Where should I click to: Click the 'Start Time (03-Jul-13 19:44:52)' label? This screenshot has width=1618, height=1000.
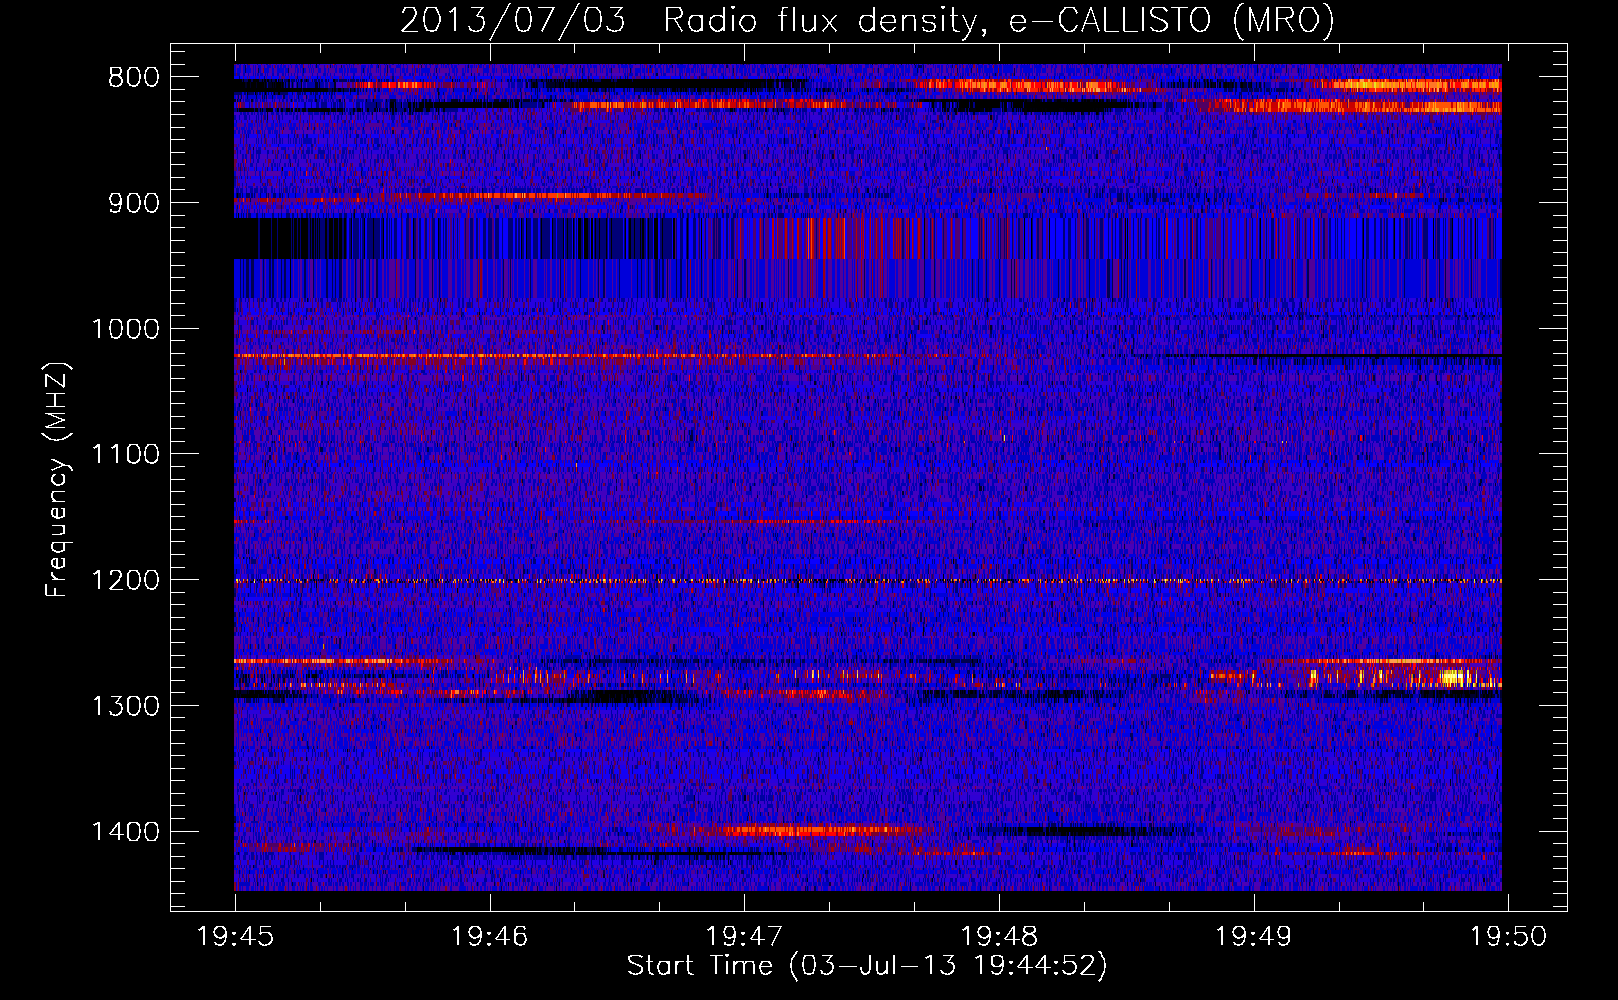point(867,966)
